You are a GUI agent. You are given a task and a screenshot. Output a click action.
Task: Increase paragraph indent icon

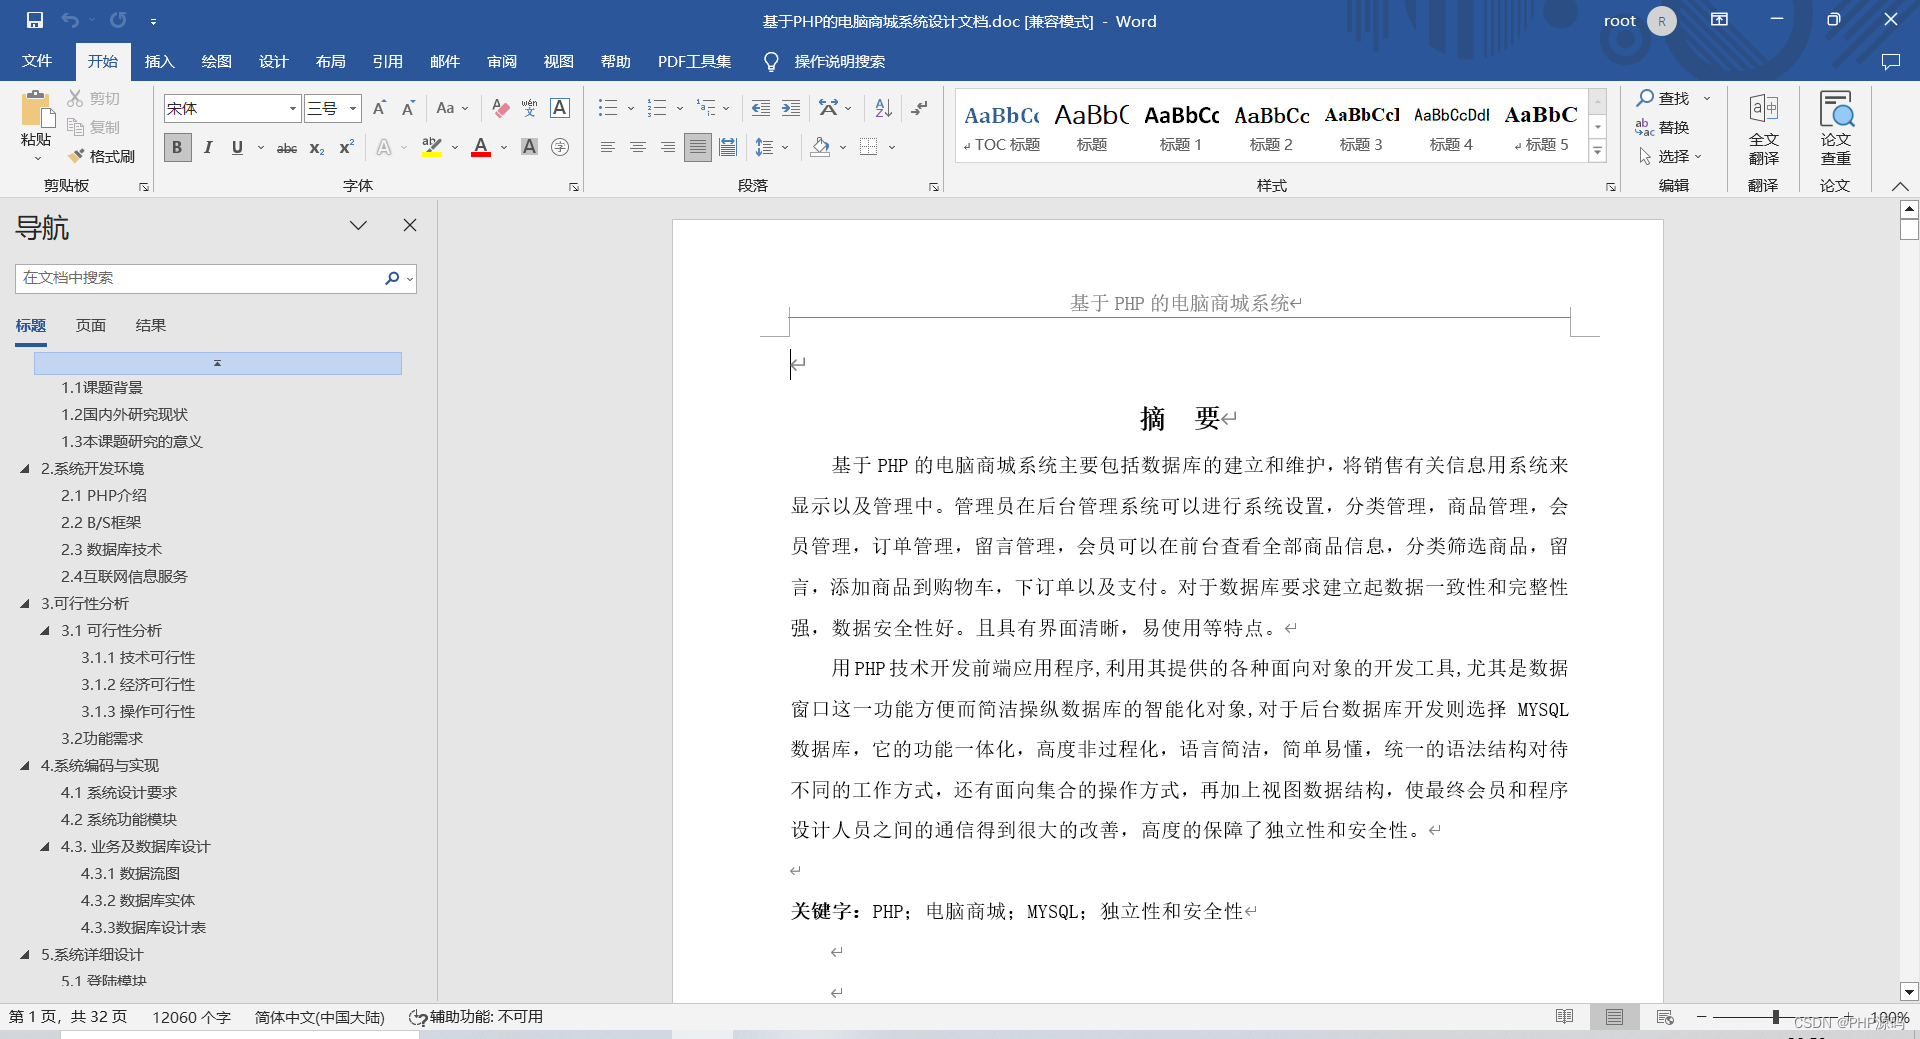click(791, 108)
